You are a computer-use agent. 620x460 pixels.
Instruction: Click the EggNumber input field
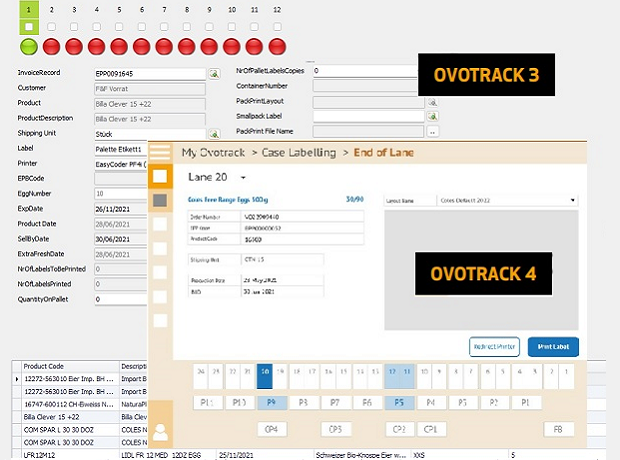click(x=120, y=193)
